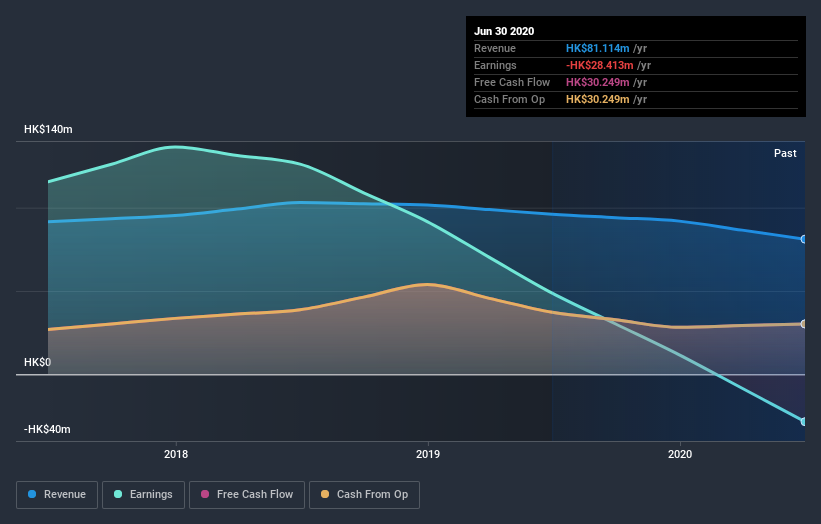The height and width of the screenshot is (524, 821).
Task: Click the -HK$28.413m earnings value
Action: coord(600,65)
